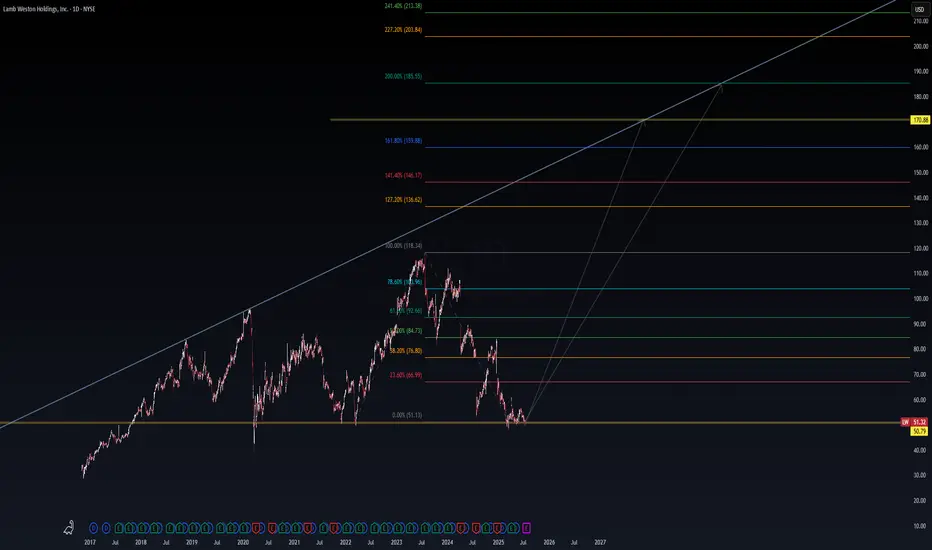Click the 10.00 price scale value

(x=921, y=526)
